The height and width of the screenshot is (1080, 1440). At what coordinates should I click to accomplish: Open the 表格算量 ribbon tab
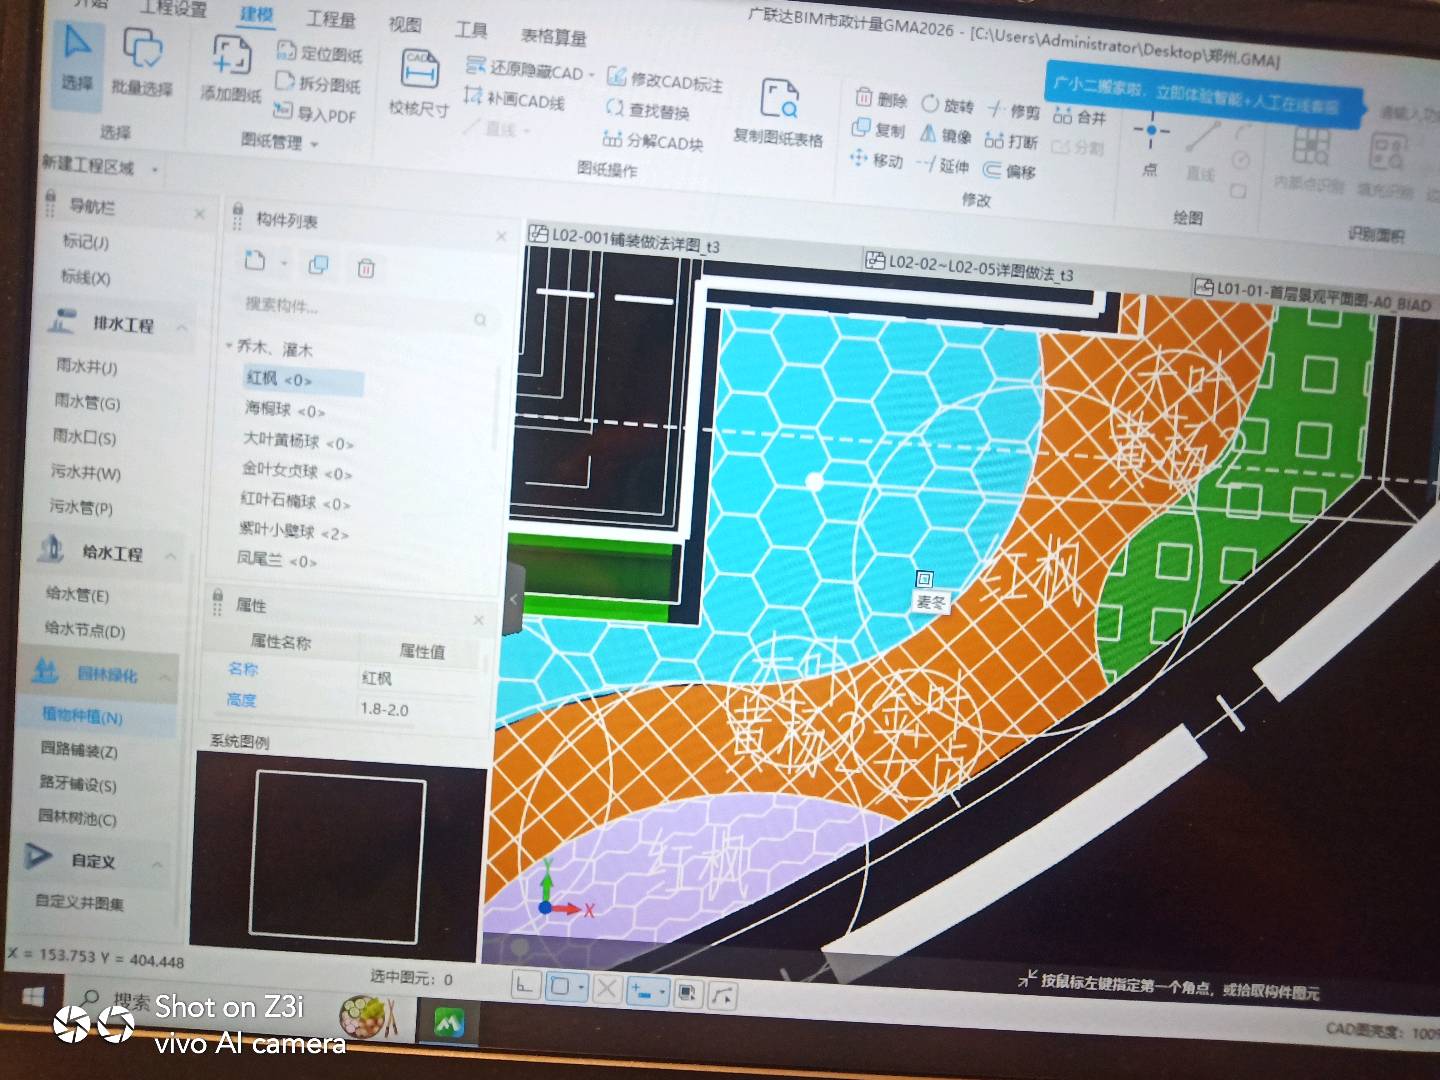click(554, 36)
